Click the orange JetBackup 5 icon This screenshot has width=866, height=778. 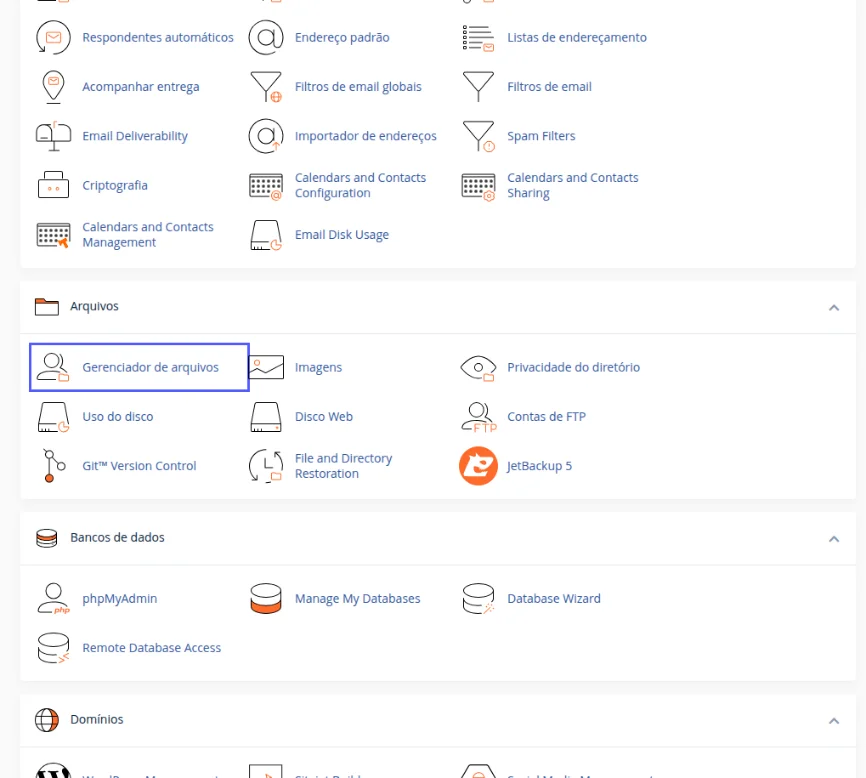(478, 466)
